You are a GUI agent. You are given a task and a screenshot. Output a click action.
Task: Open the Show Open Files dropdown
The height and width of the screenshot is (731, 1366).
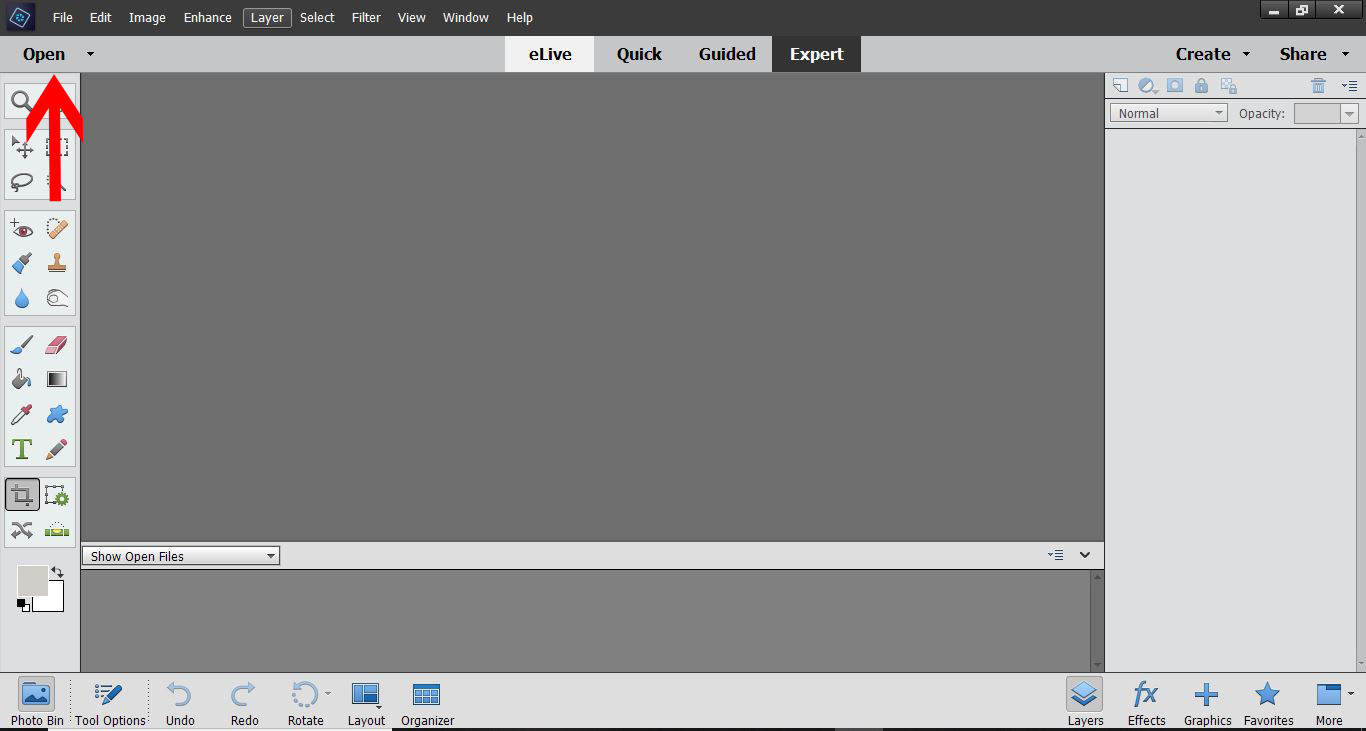coord(181,556)
